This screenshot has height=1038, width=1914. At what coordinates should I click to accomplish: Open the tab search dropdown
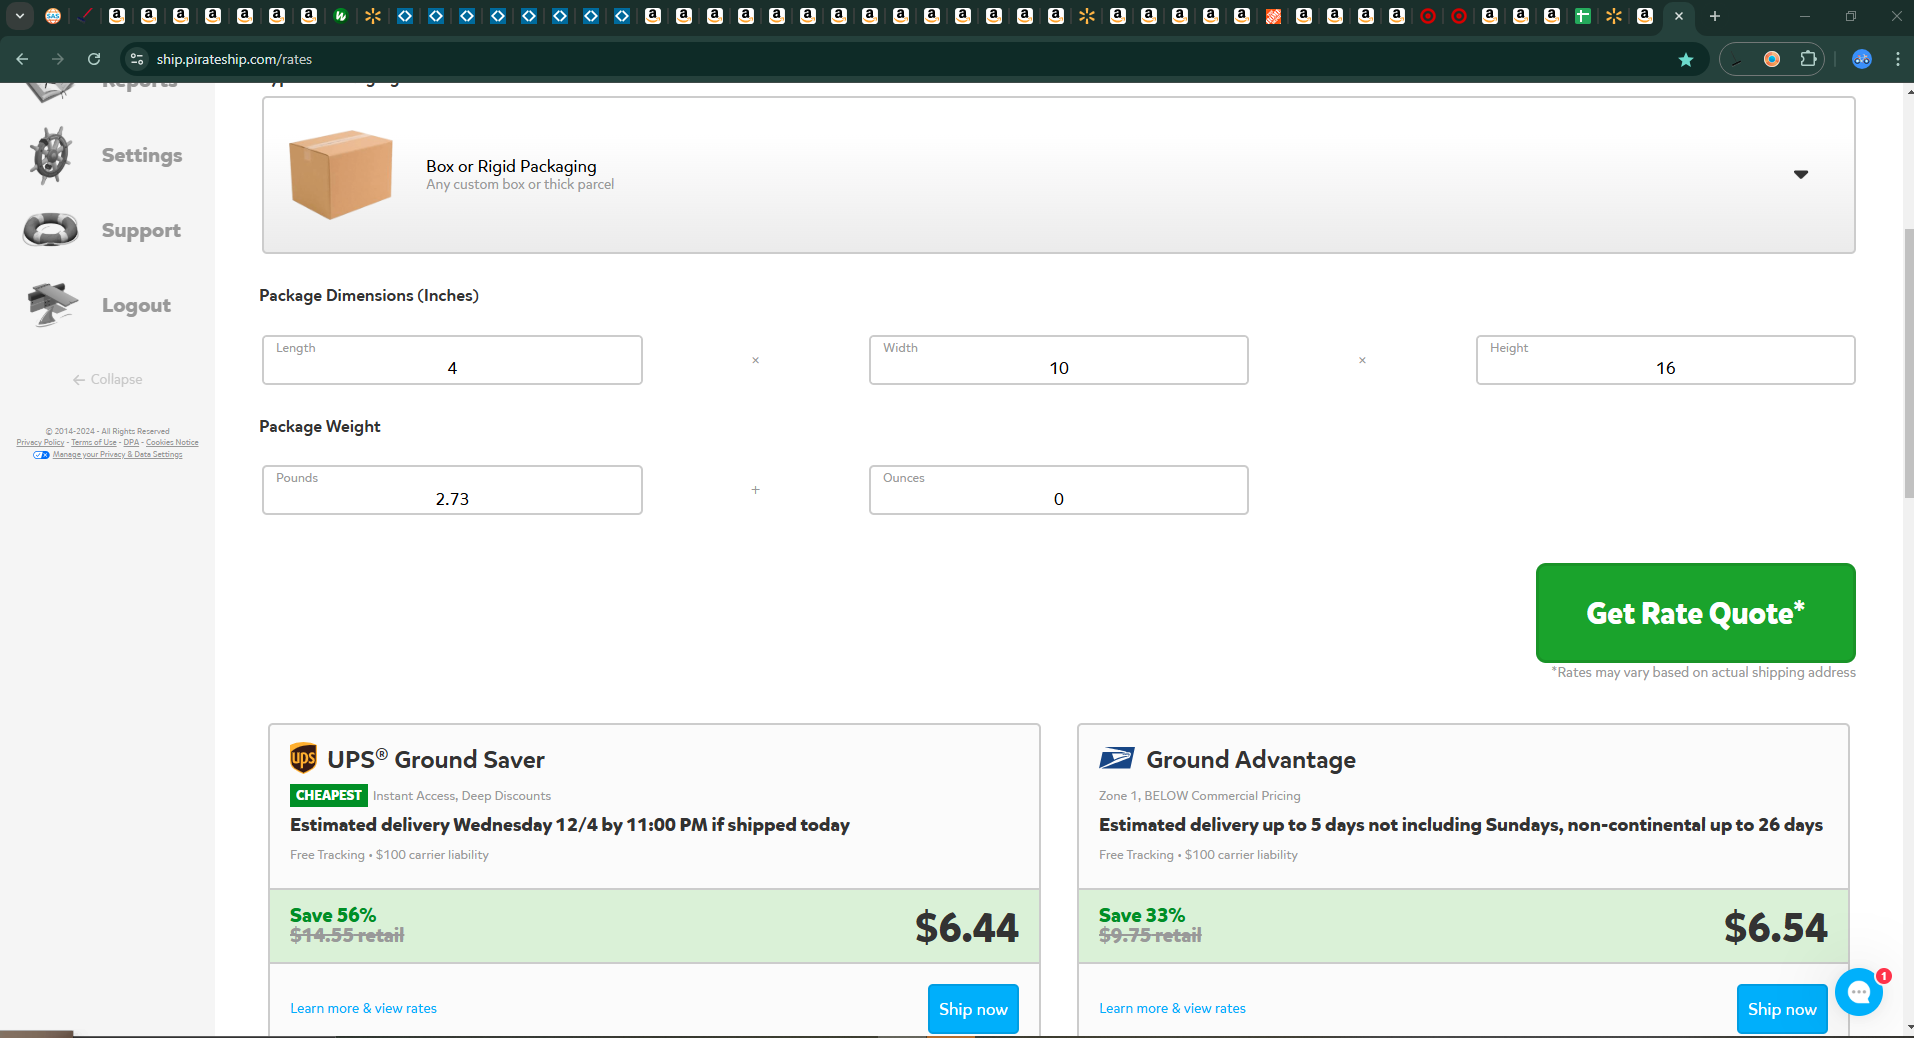click(x=20, y=16)
